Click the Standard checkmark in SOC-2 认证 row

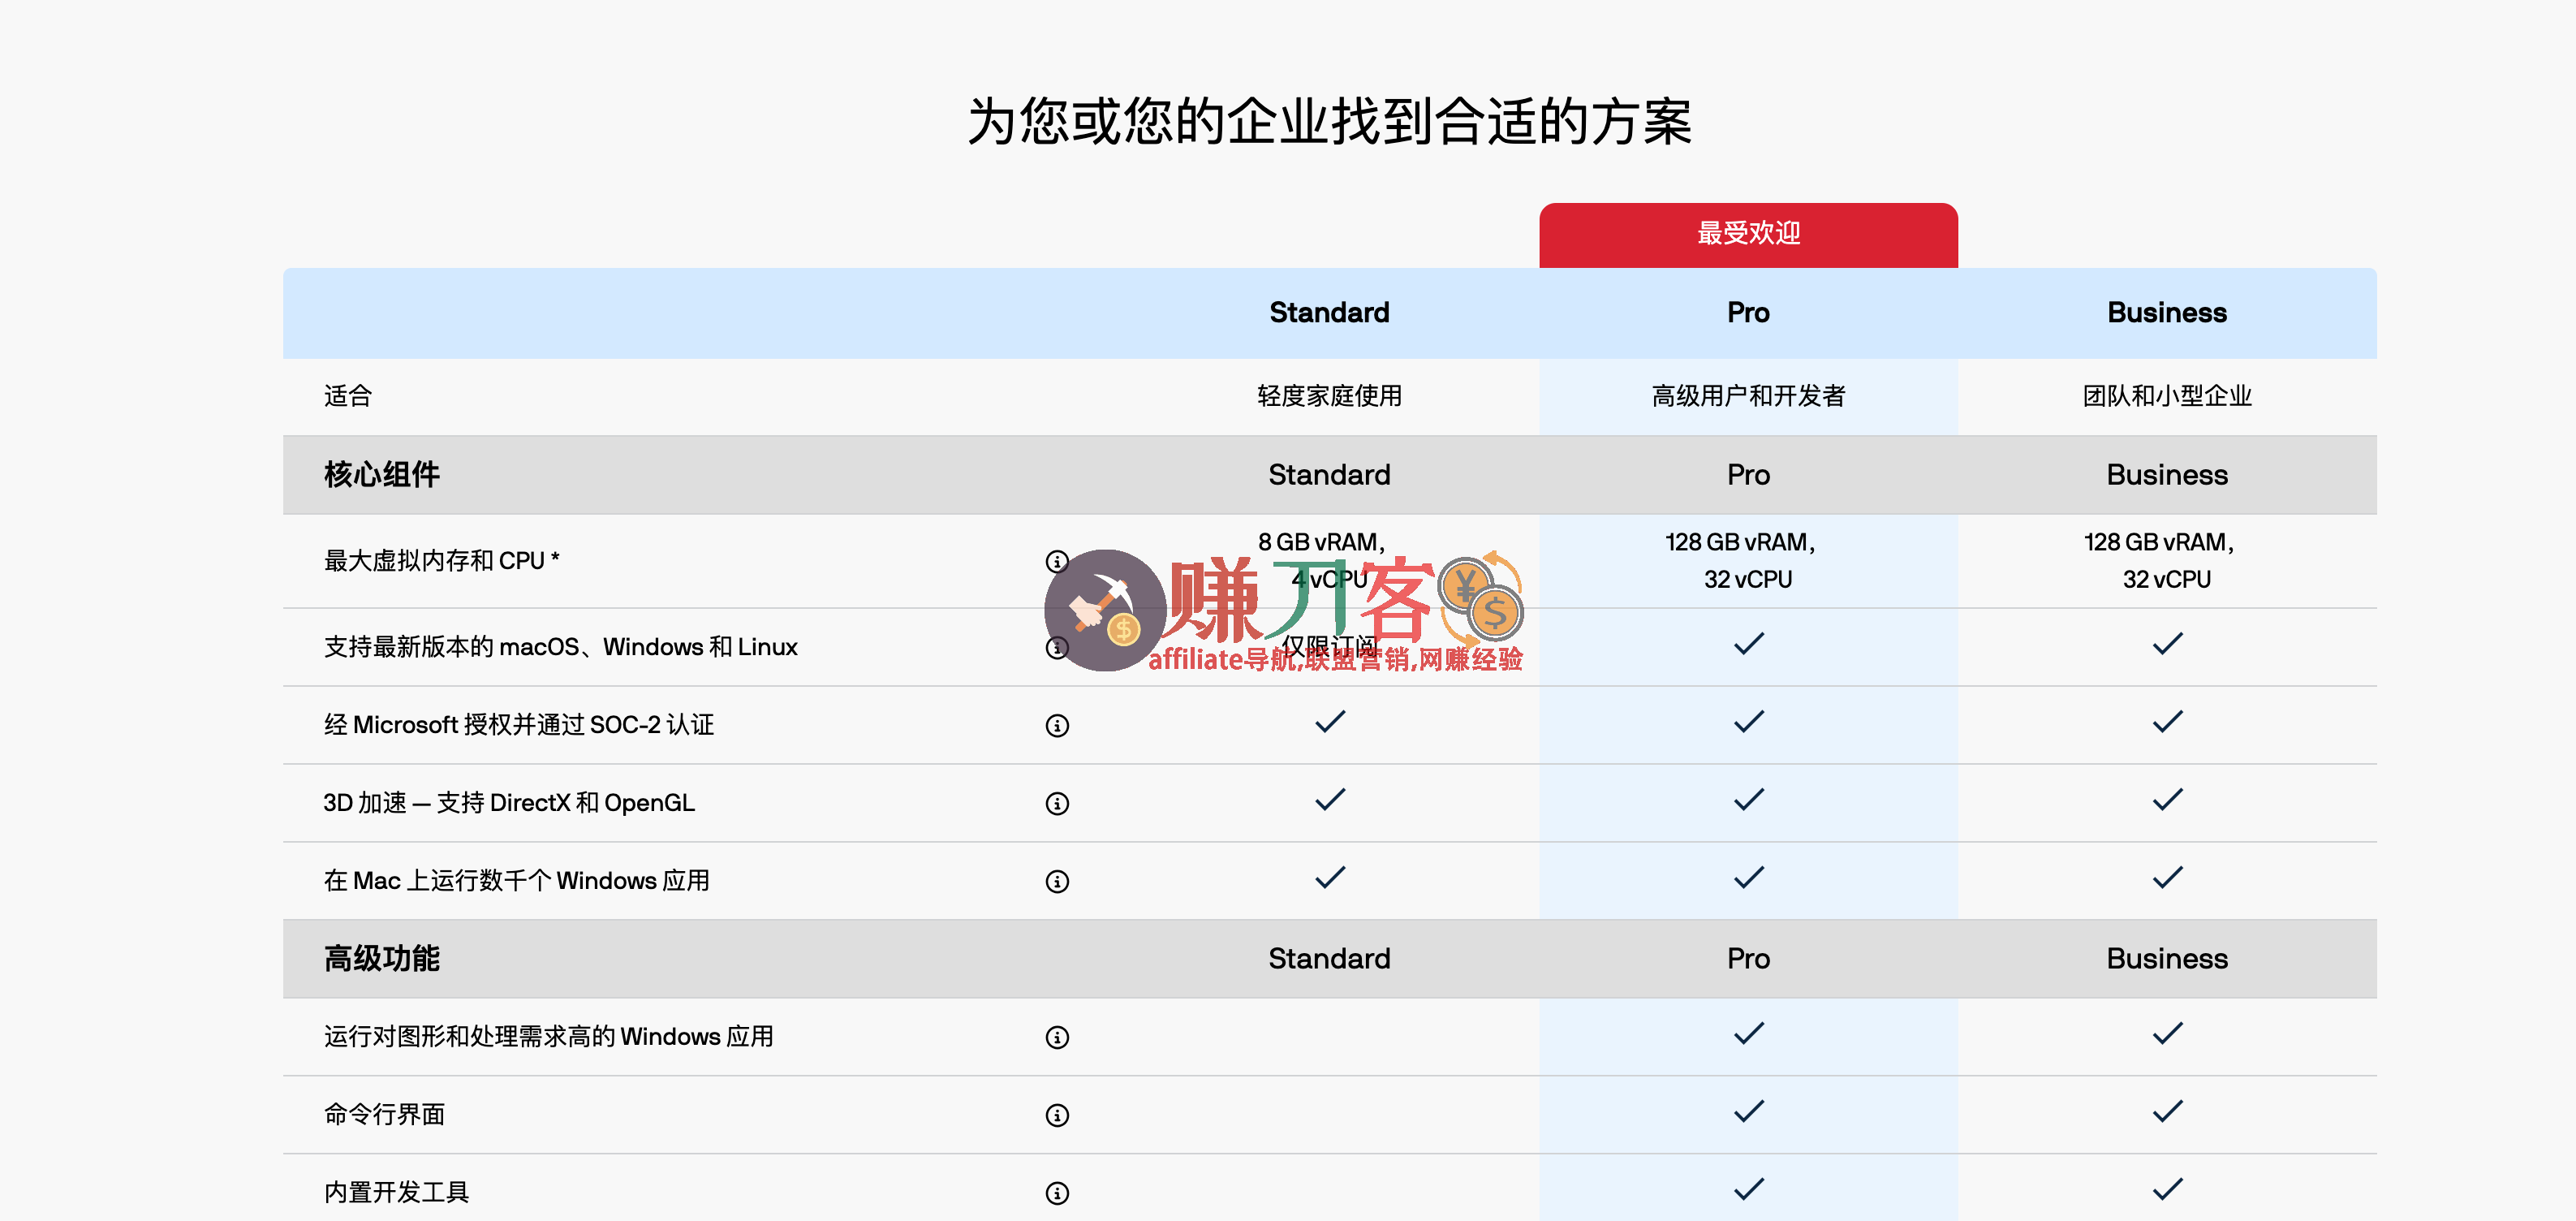point(1329,721)
